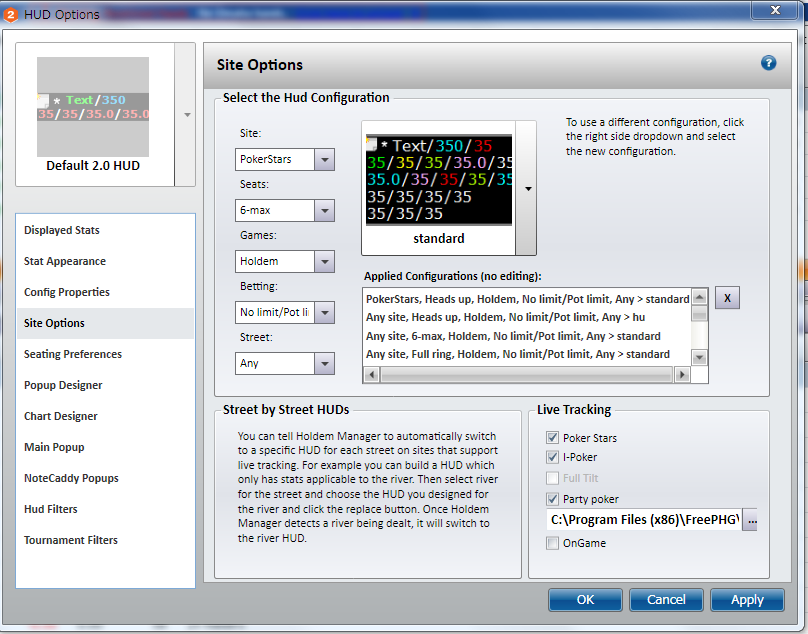Image resolution: width=808 pixels, height=634 pixels.
Task: Toggle Full Tilt live tracking checkbox
Action: coord(552,478)
